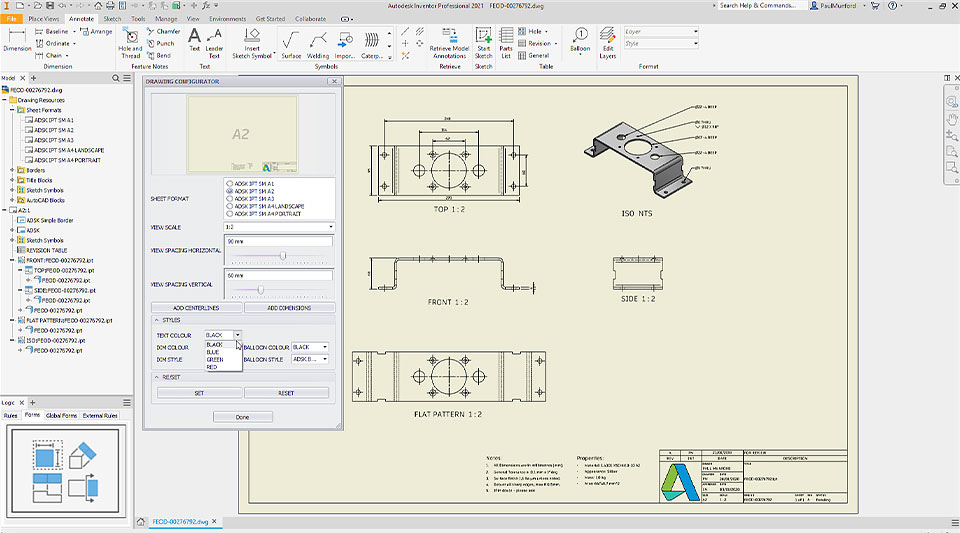This screenshot has width=960, height=533.
Task: Click the View Spacing Vertical value field
Action: coord(279,276)
